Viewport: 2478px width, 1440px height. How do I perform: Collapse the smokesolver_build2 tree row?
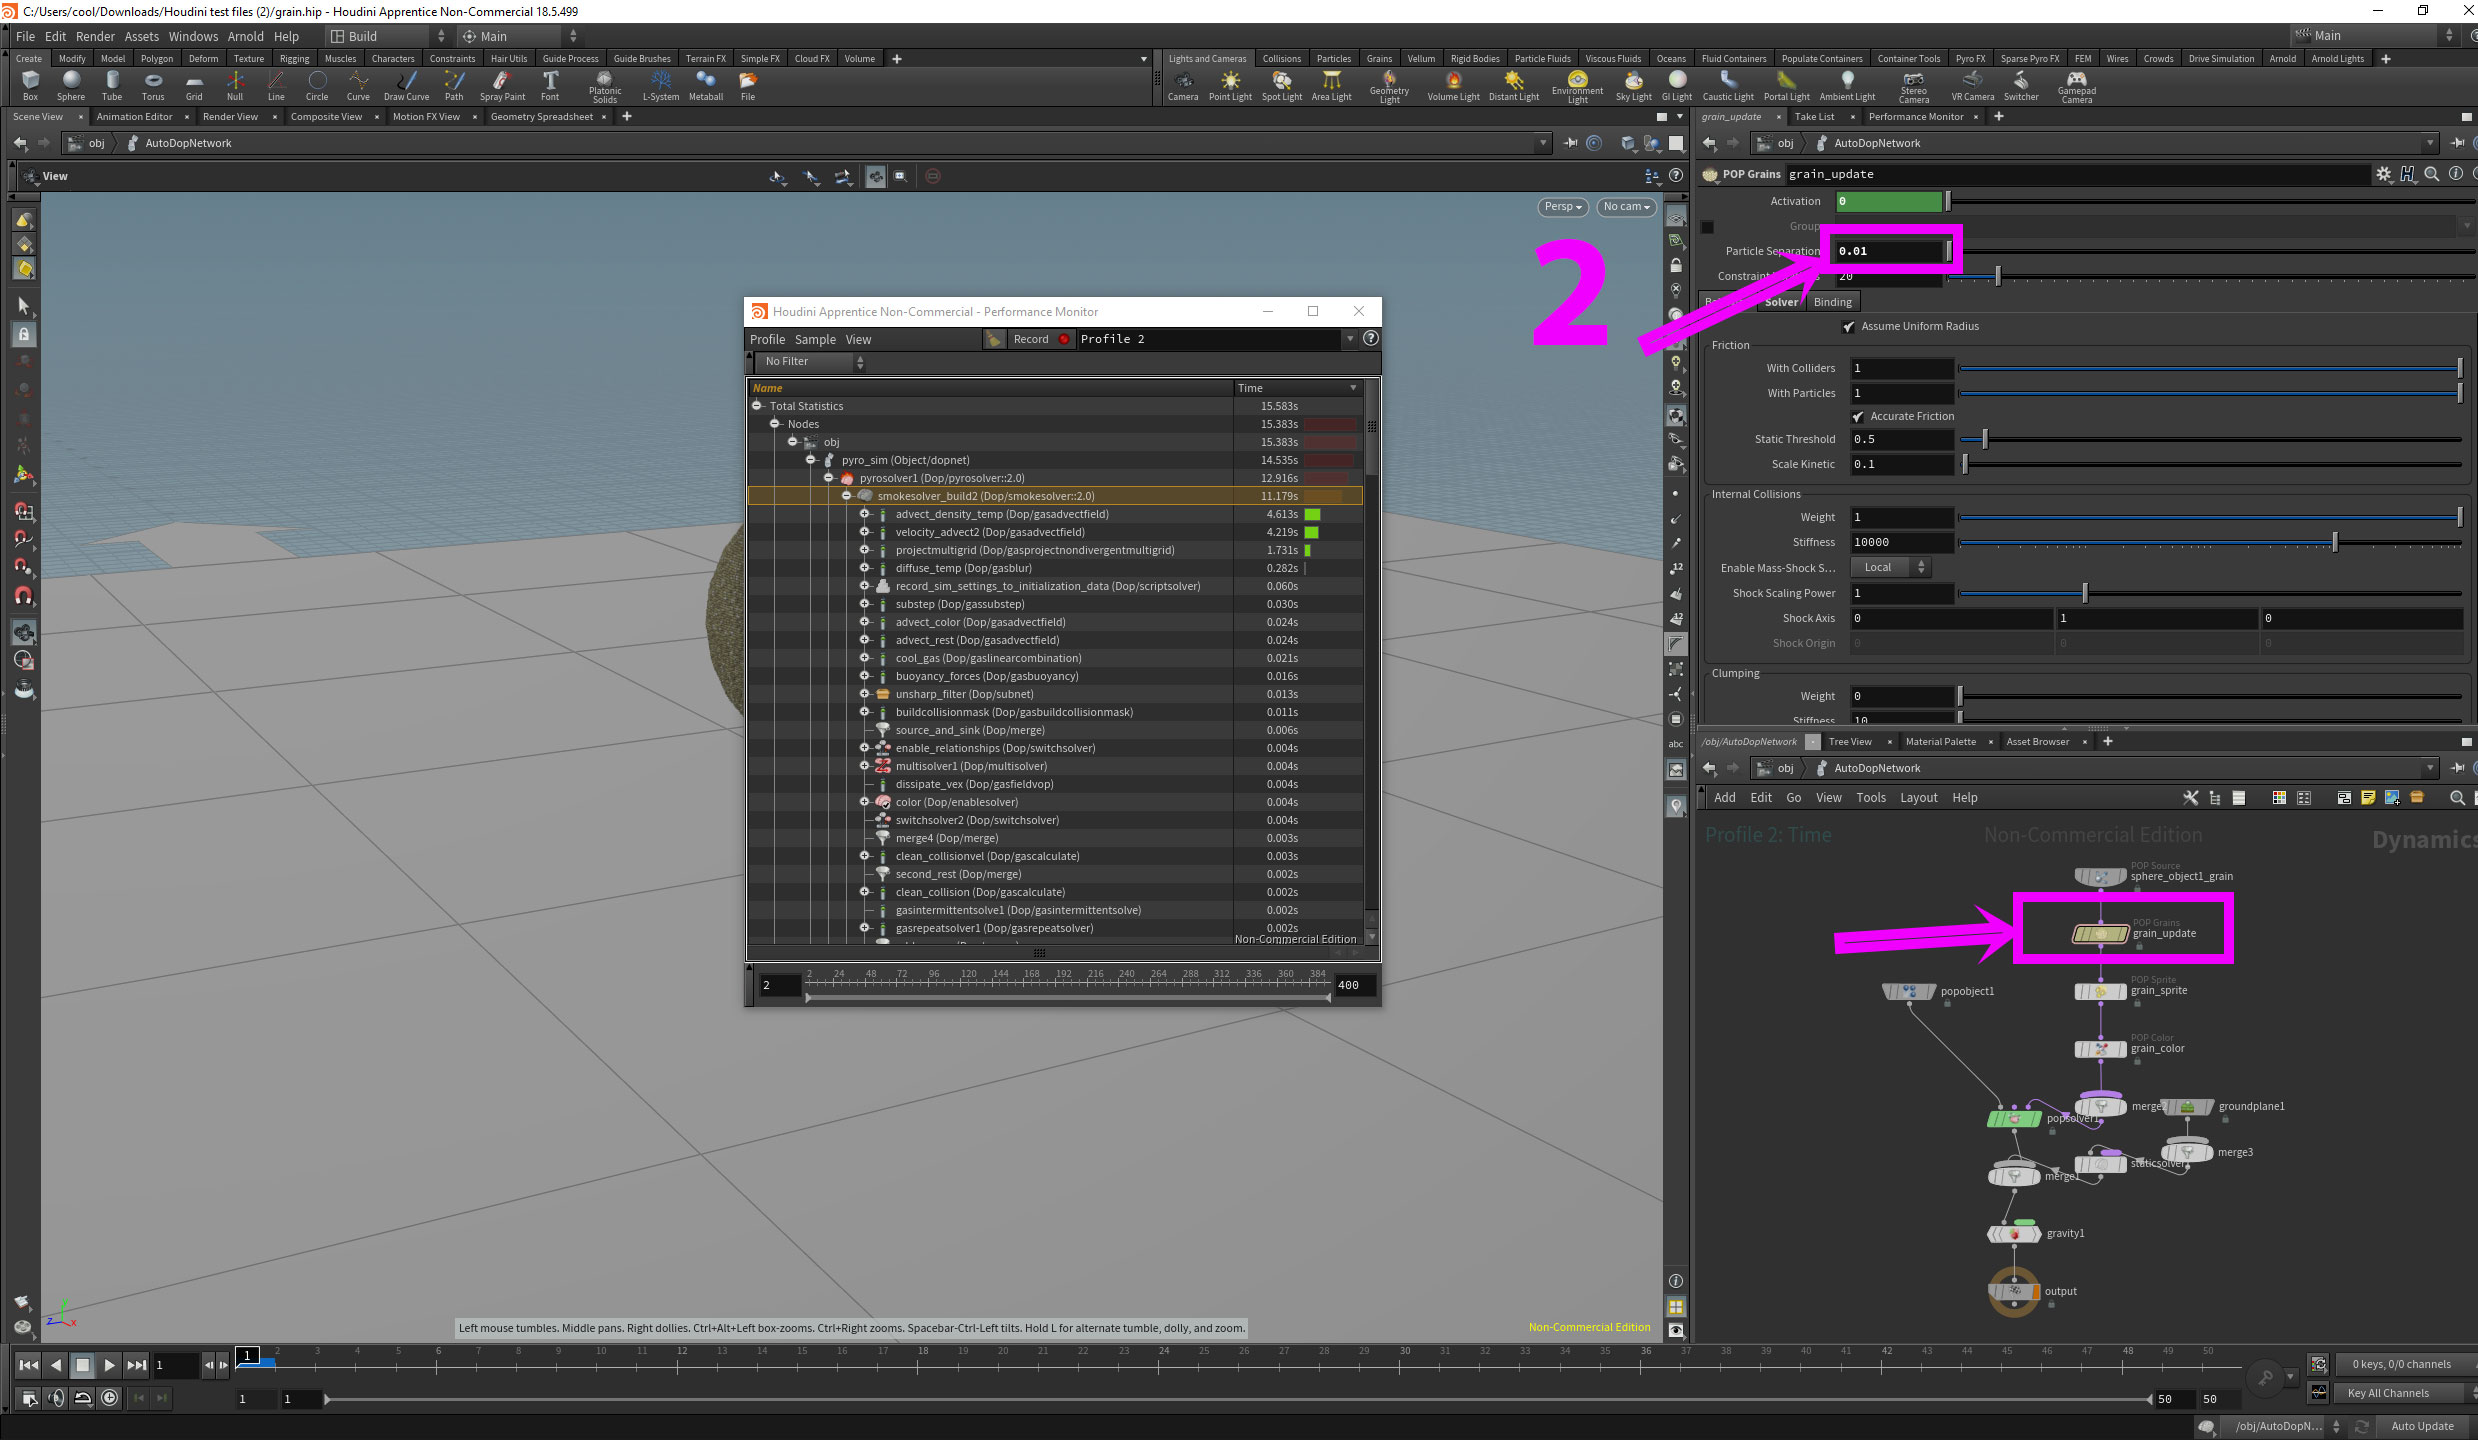point(847,496)
